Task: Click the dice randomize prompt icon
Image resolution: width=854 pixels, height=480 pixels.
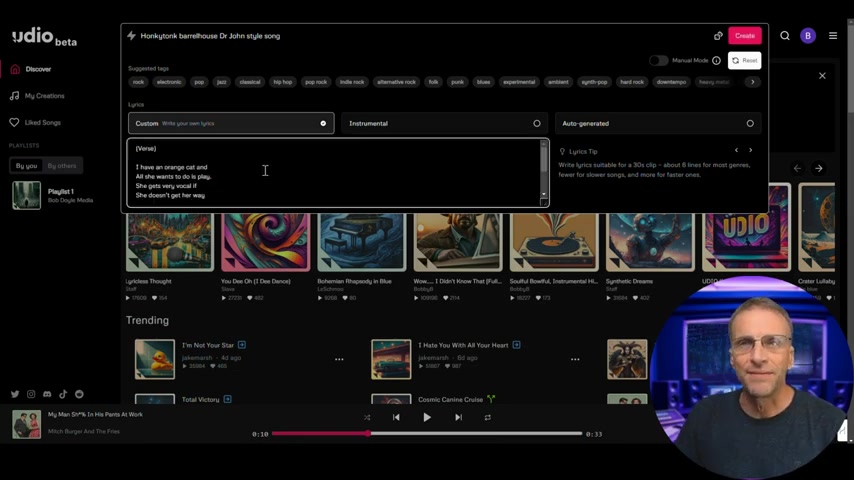Action: (718, 36)
